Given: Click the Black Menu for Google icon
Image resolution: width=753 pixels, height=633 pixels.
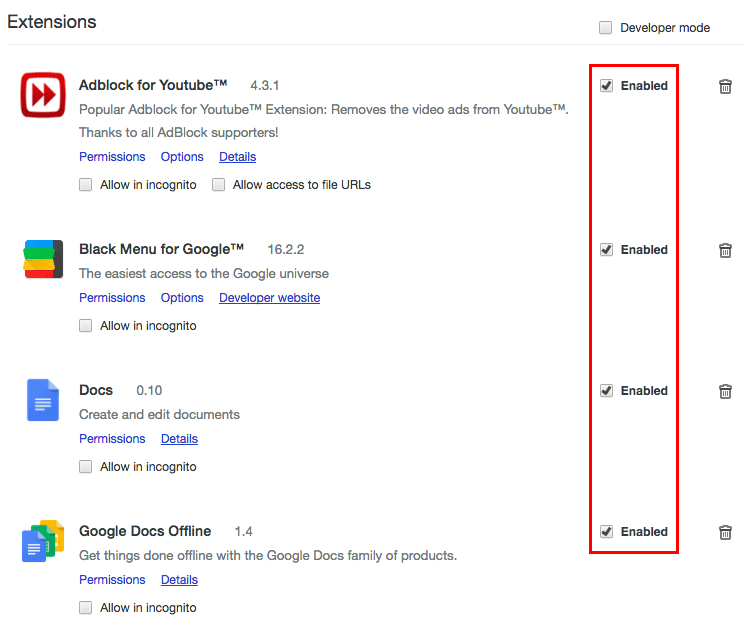Looking at the screenshot, I should (x=43, y=259).
